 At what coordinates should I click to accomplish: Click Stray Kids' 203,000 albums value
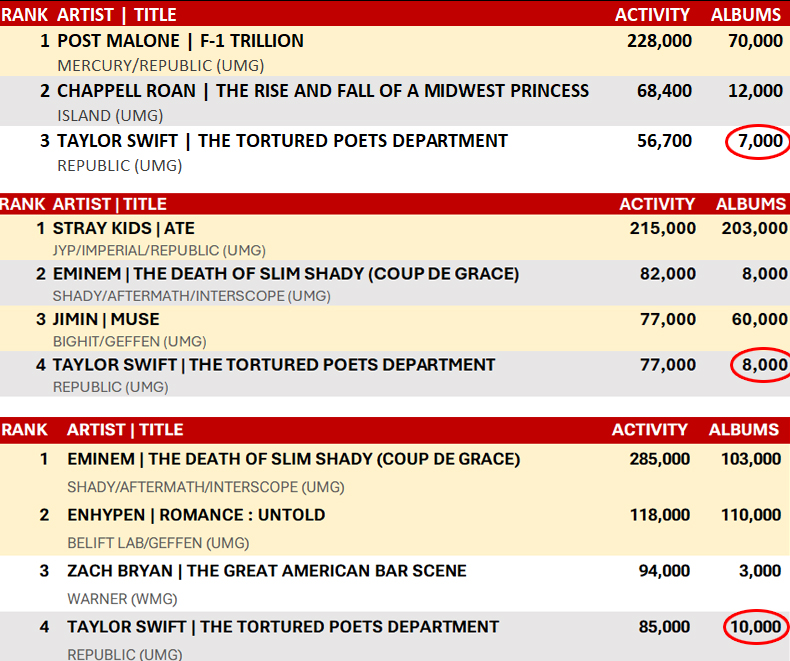(754, 228)
